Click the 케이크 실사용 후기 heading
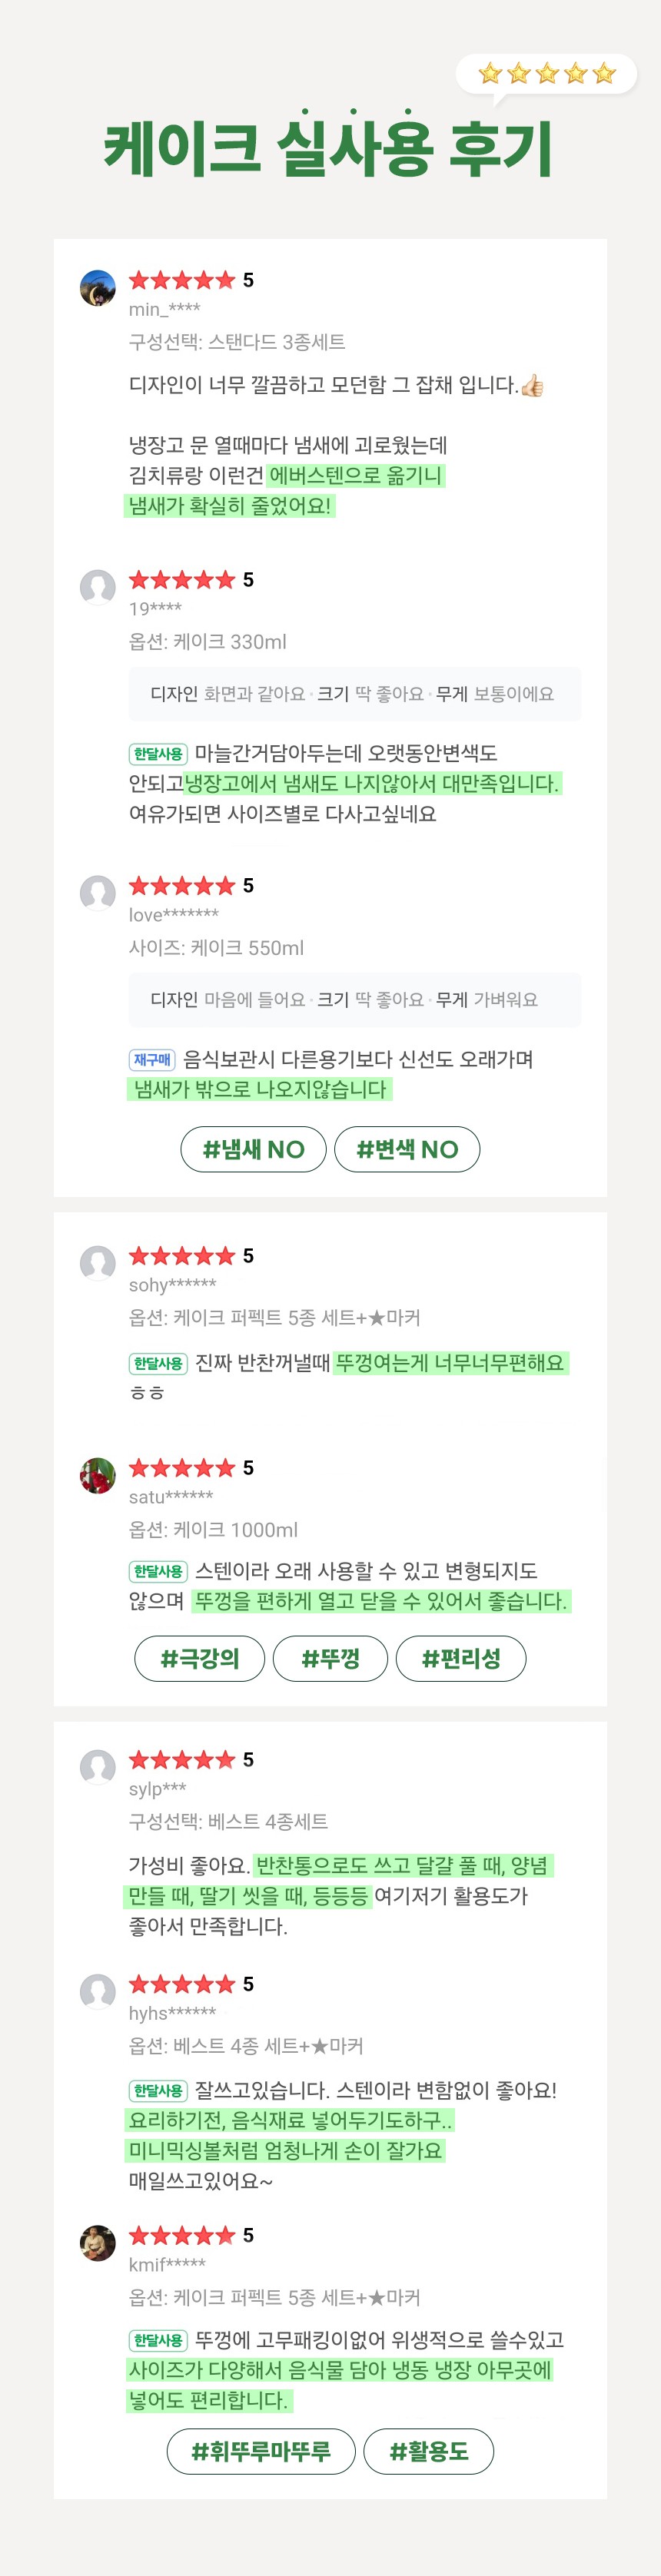Image resolution: width=661 pixels, height=2576 pixels. pyautogui.click(x=329, y=149)
